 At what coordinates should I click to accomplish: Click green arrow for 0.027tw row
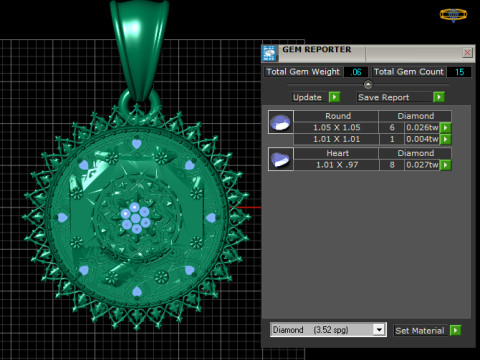click(x=446, y=165)
